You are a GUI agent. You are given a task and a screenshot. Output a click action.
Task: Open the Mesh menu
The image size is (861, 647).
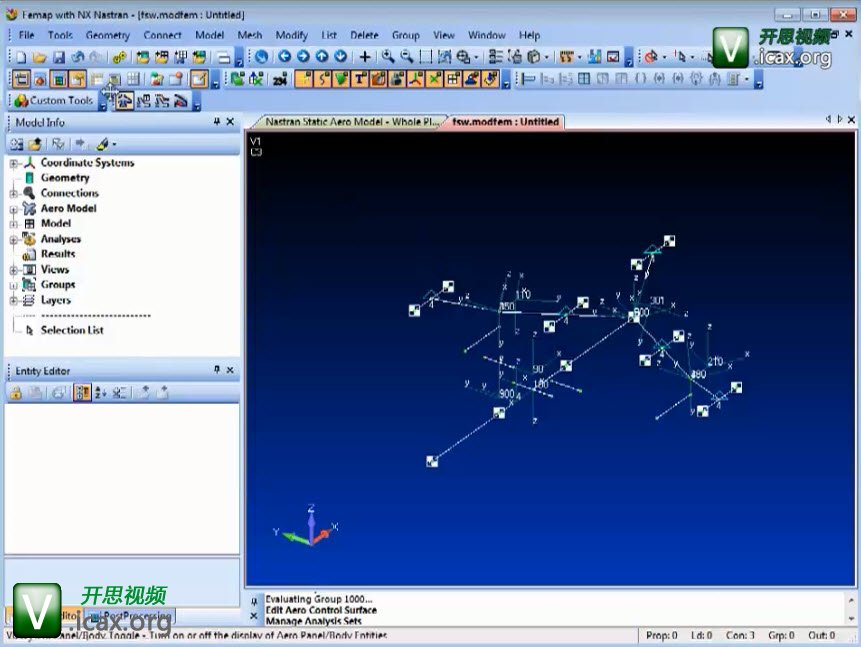[249, 35]
